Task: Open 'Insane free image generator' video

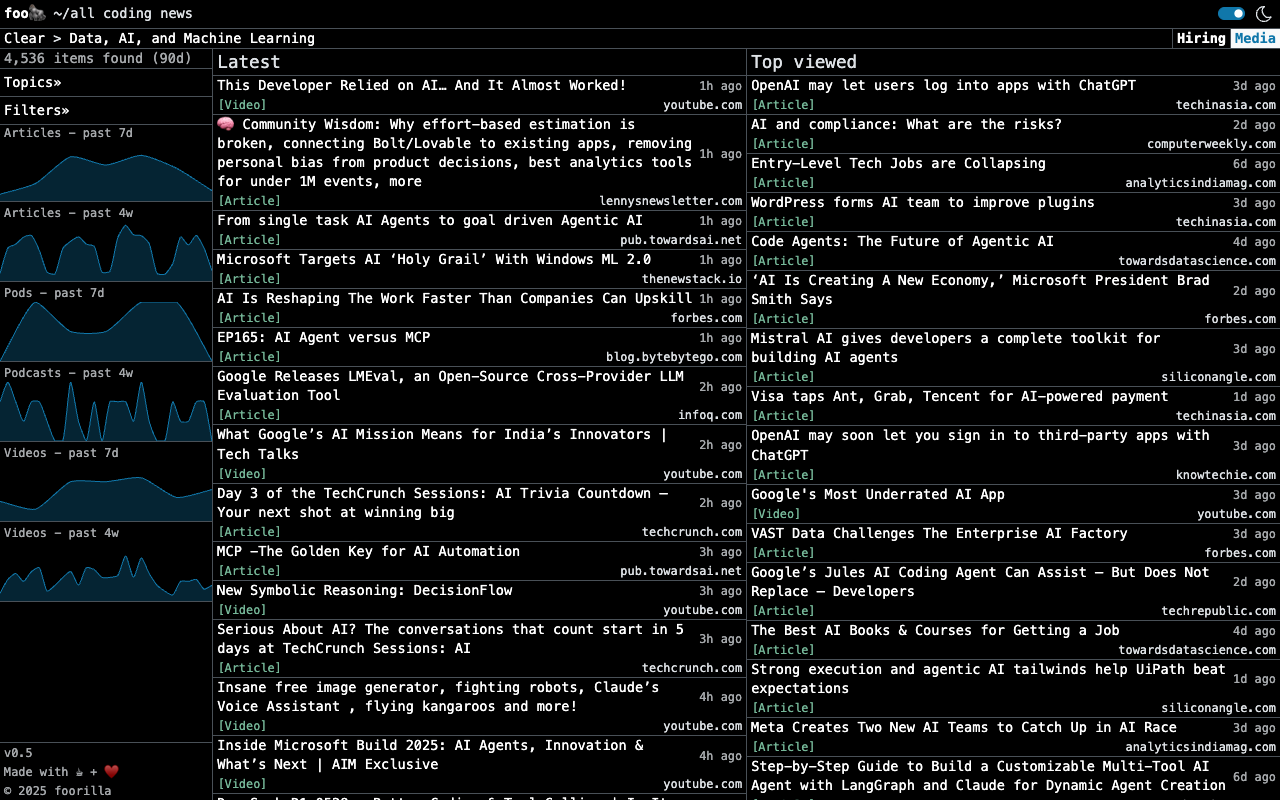Action: click(x=438, y=696)
